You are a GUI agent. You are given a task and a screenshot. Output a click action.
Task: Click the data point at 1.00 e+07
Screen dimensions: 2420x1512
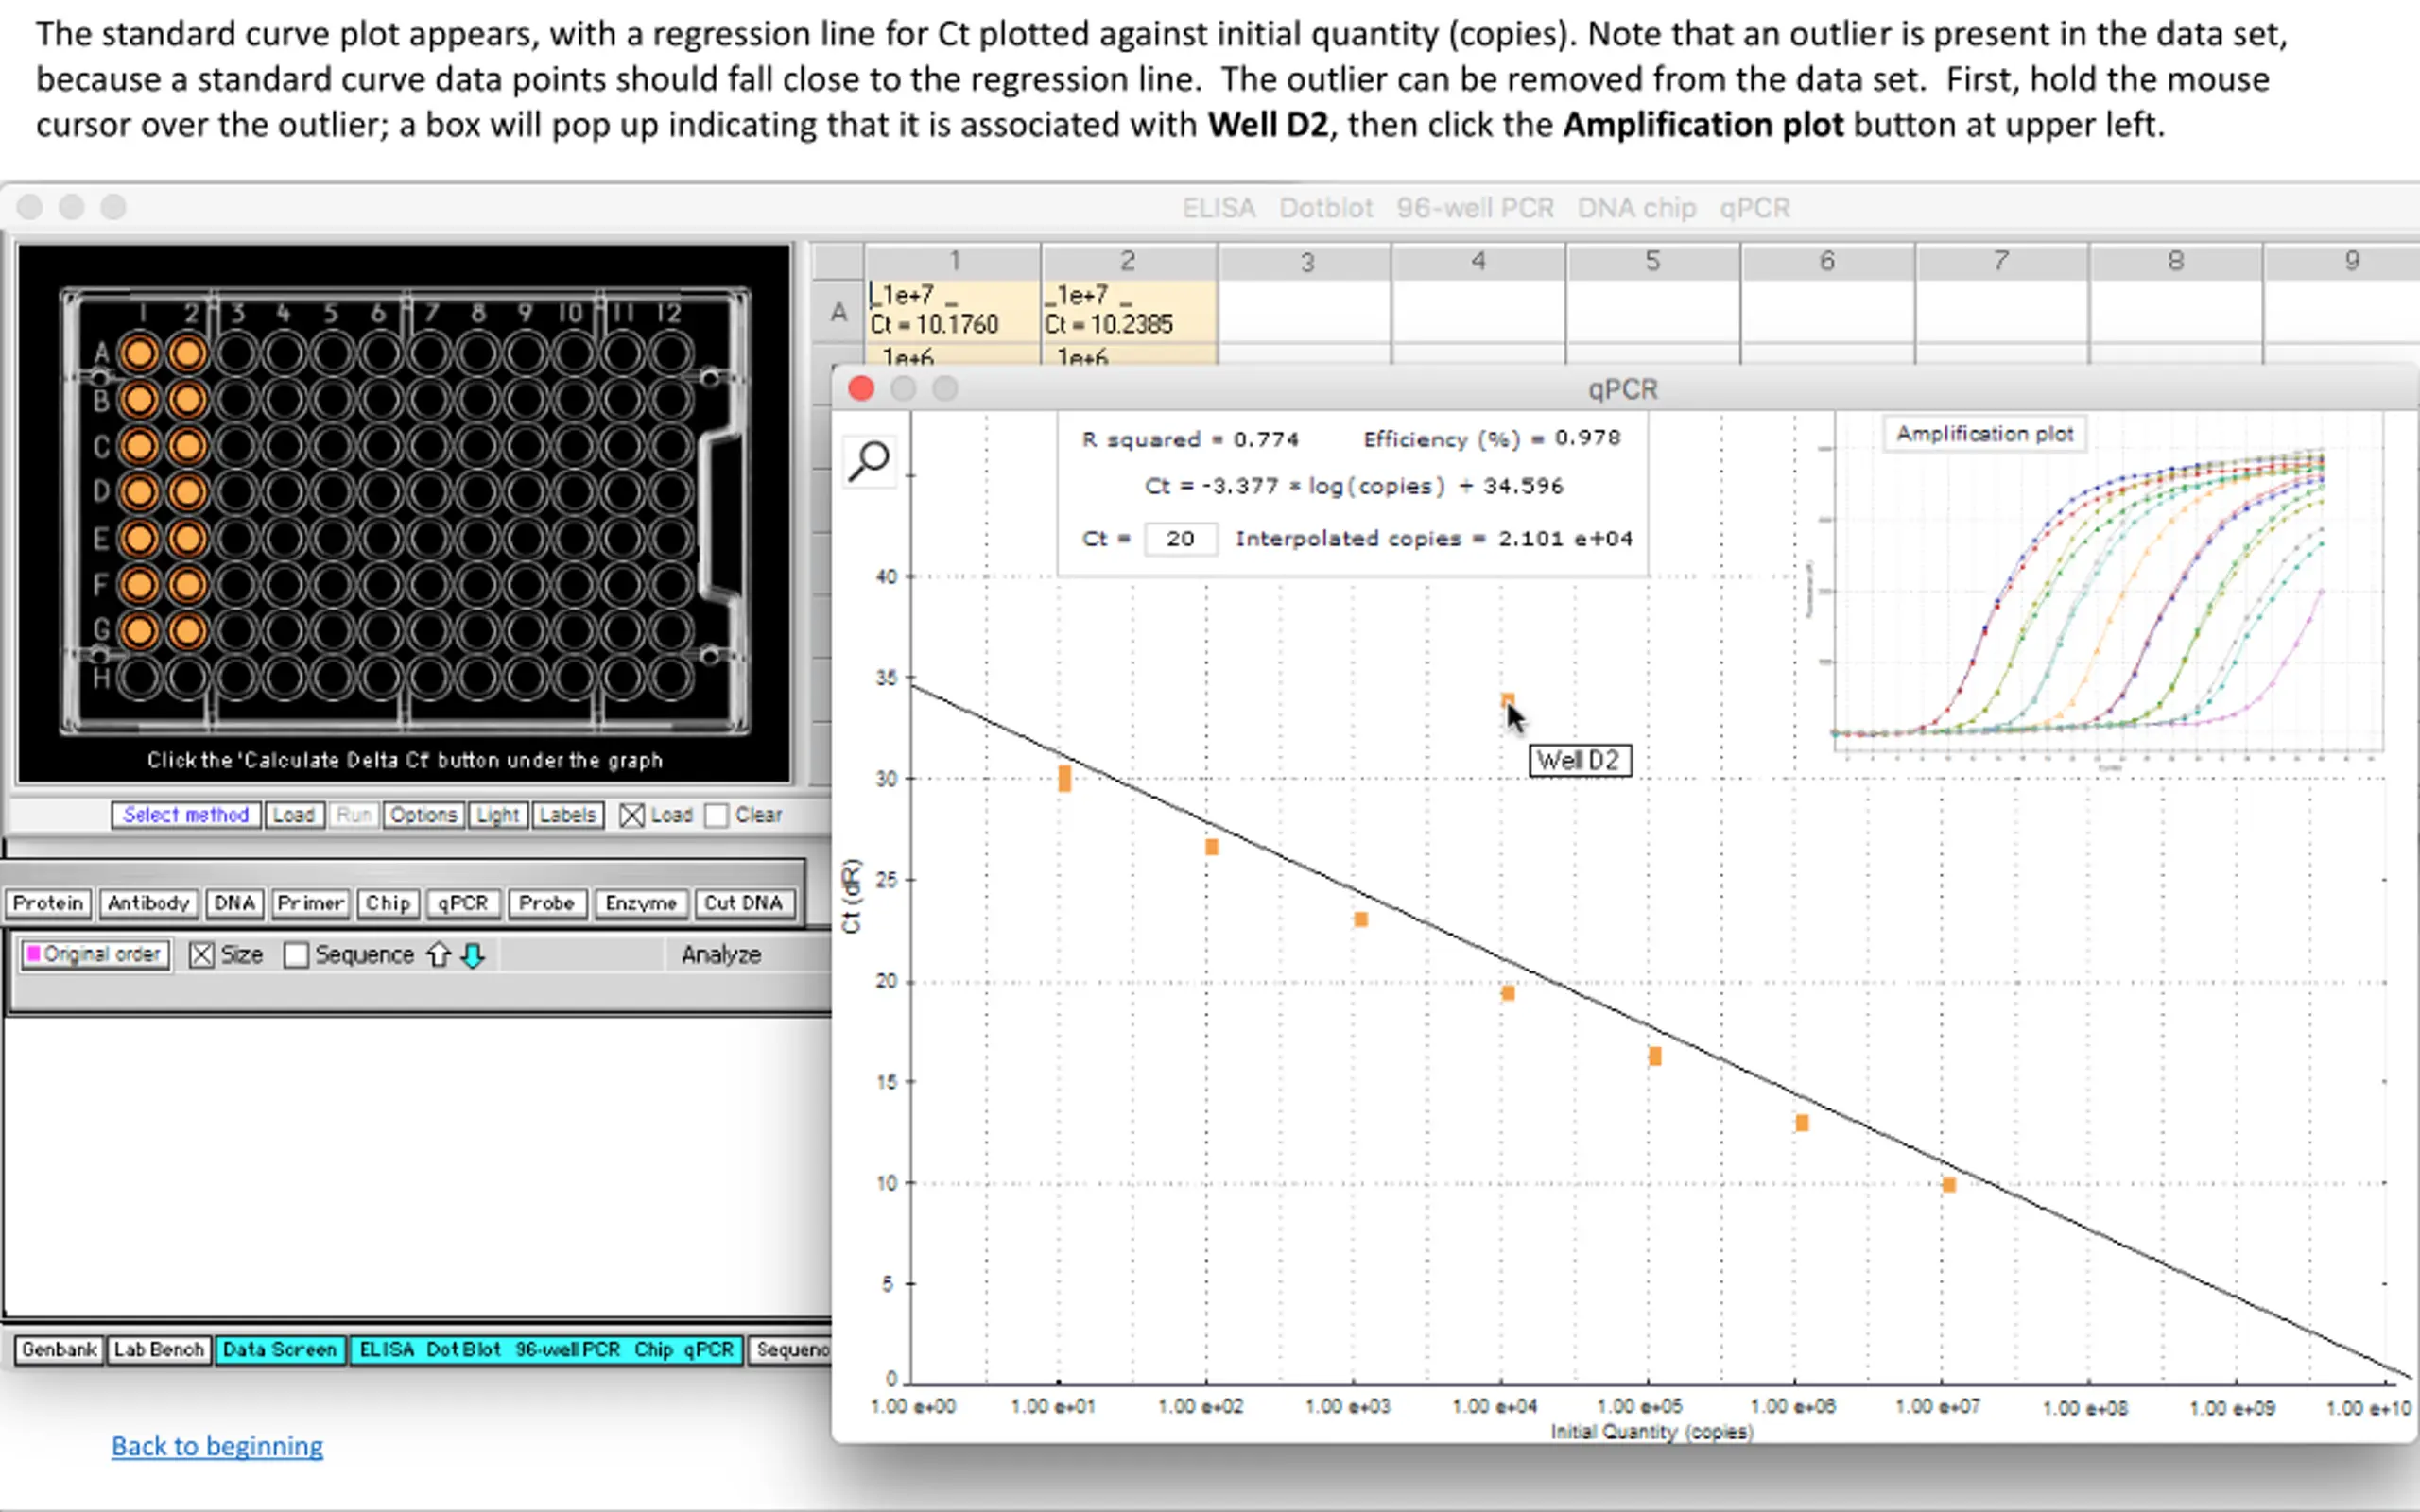coord(1948,1185)
